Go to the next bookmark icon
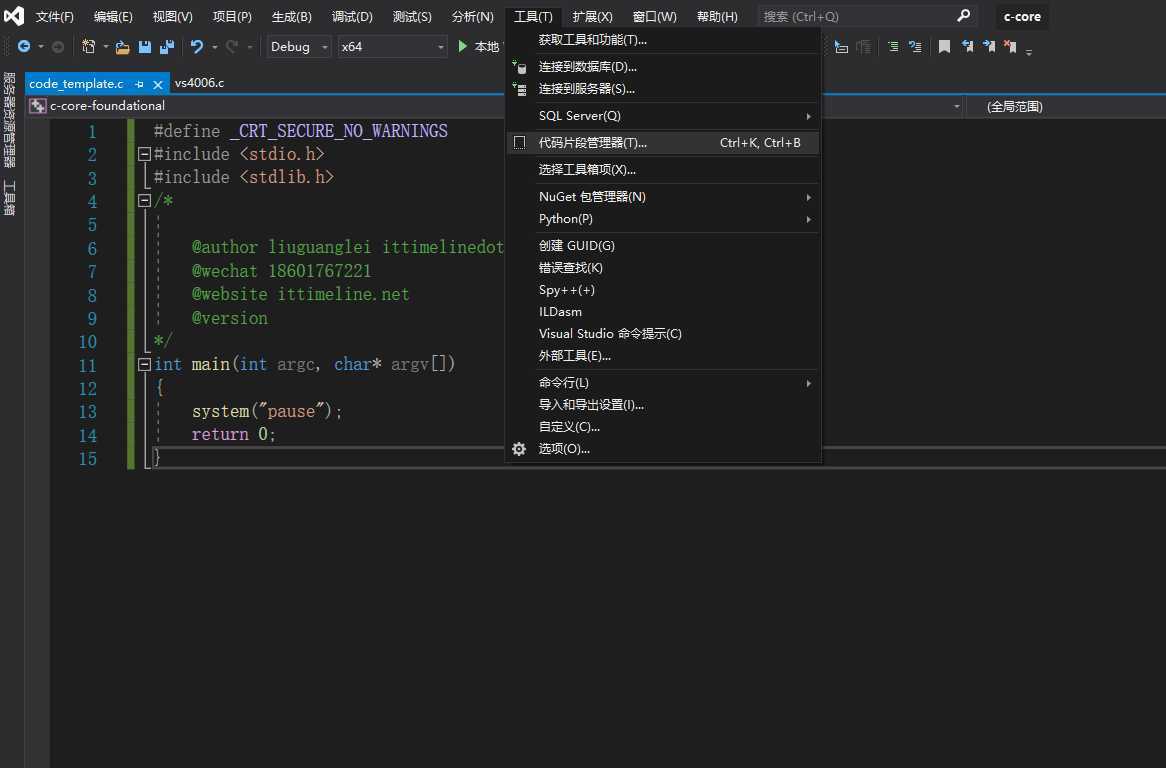The image size is (1166, 768). click(x=988, y=47)
